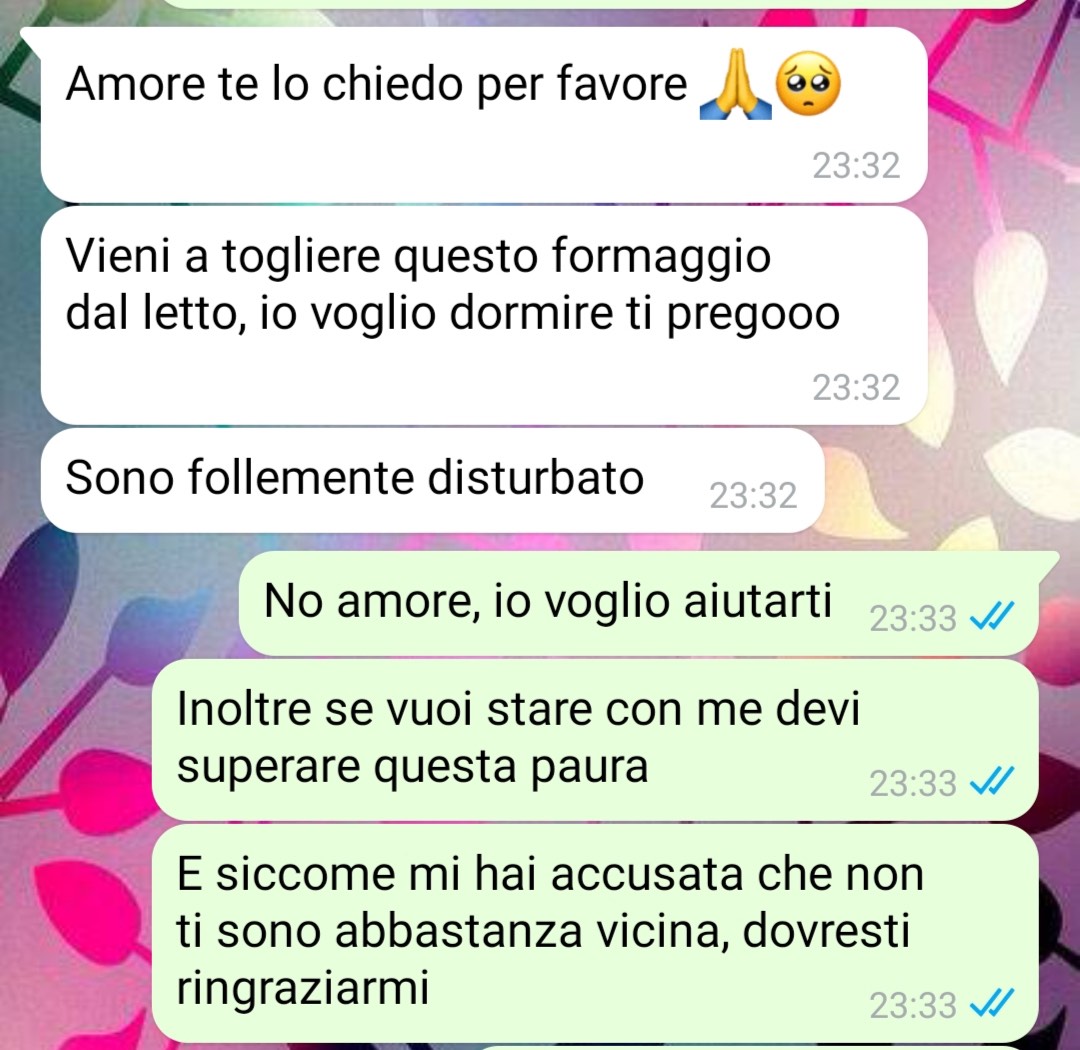Image resolution: width=1080 pixels, height=1050 pixels.
Task: Select the 'E siccome mi hai accusata' message
Action: click(x=595, y=934)
